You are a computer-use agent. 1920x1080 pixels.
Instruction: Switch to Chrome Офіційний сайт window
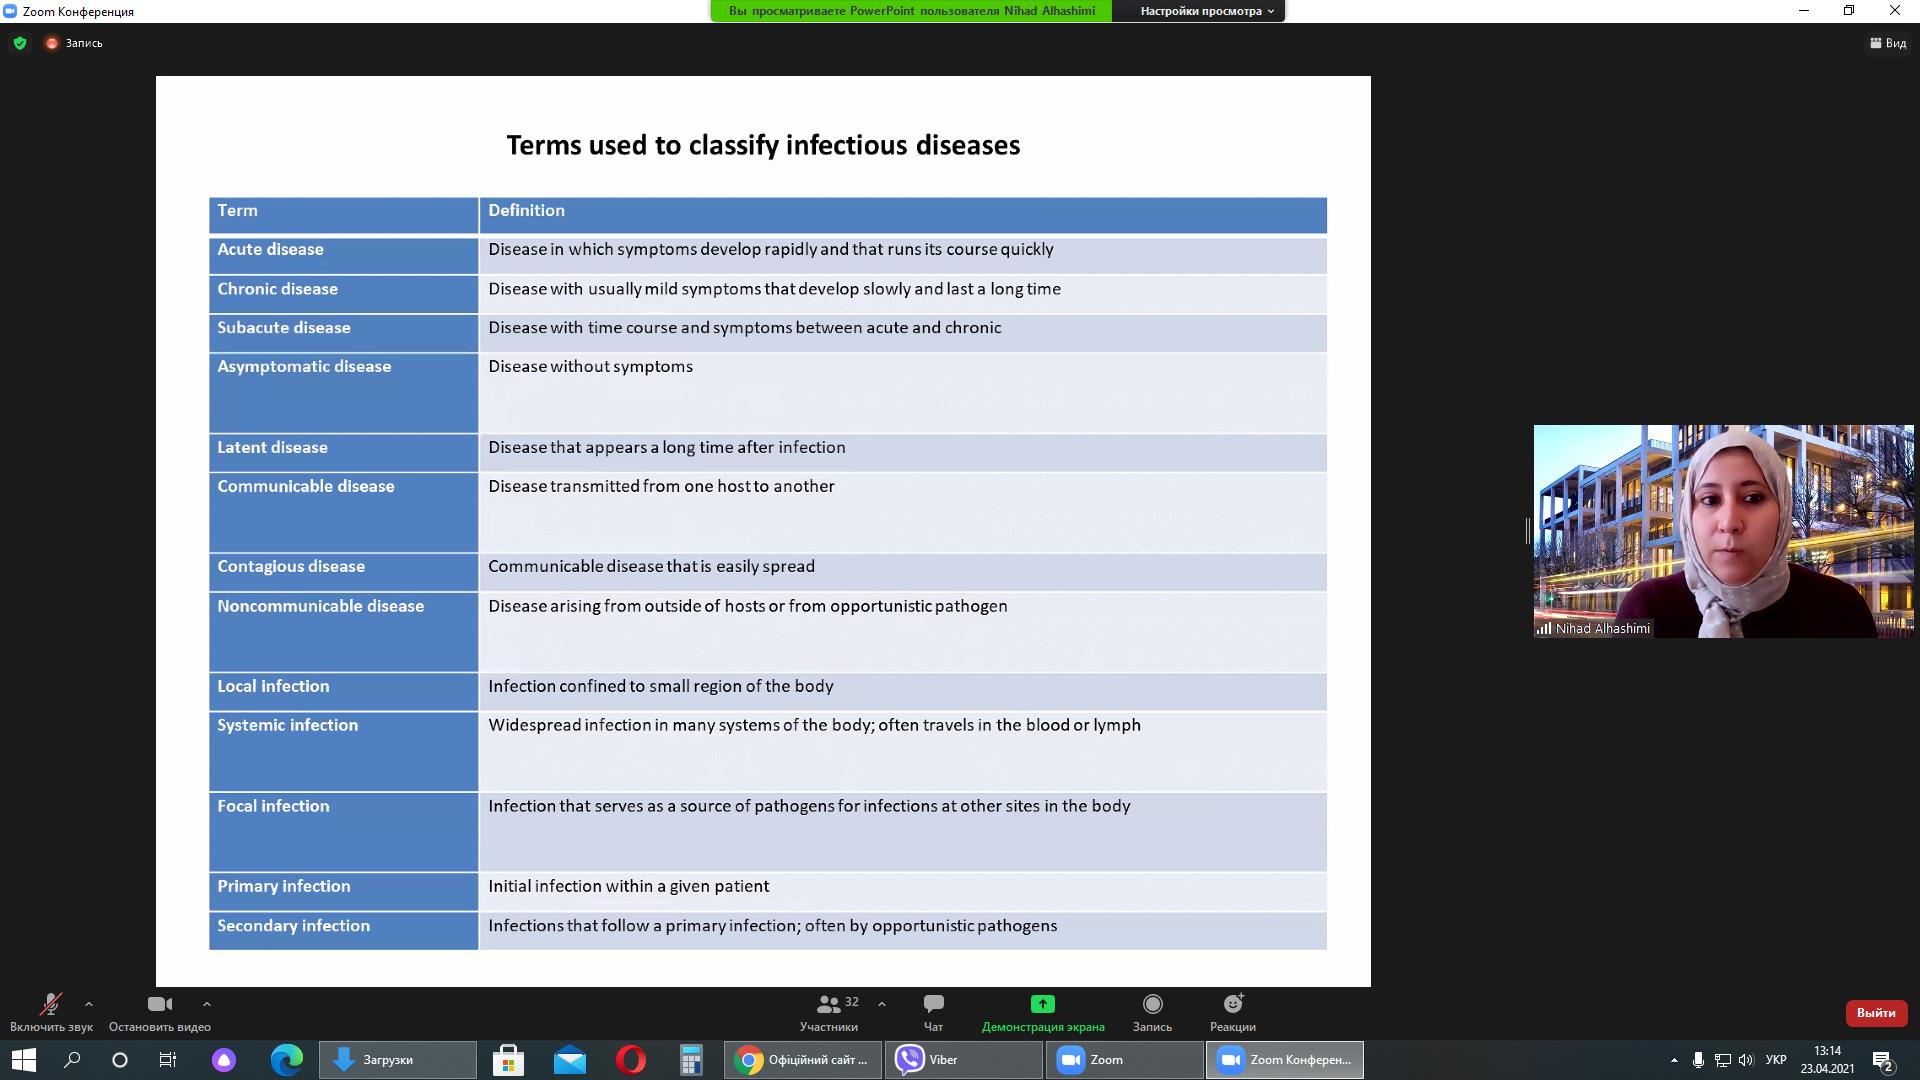coord(803,1060)
